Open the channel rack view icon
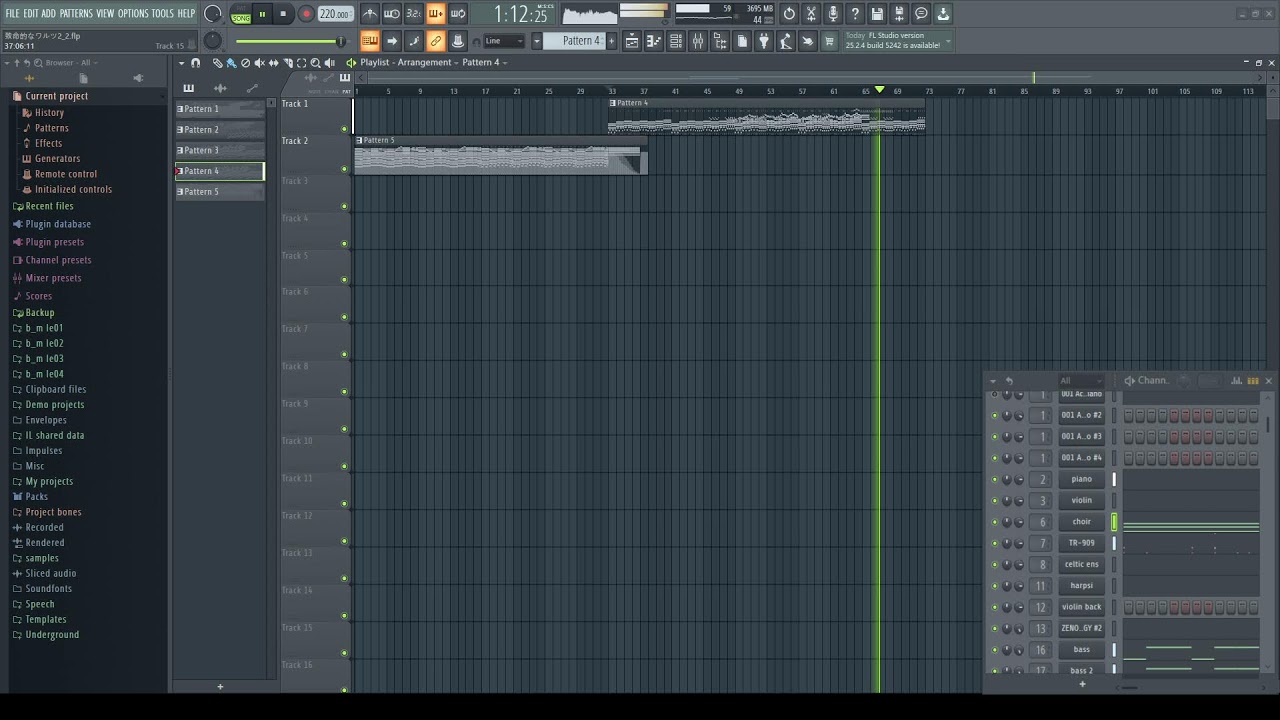 coord(676,41)
